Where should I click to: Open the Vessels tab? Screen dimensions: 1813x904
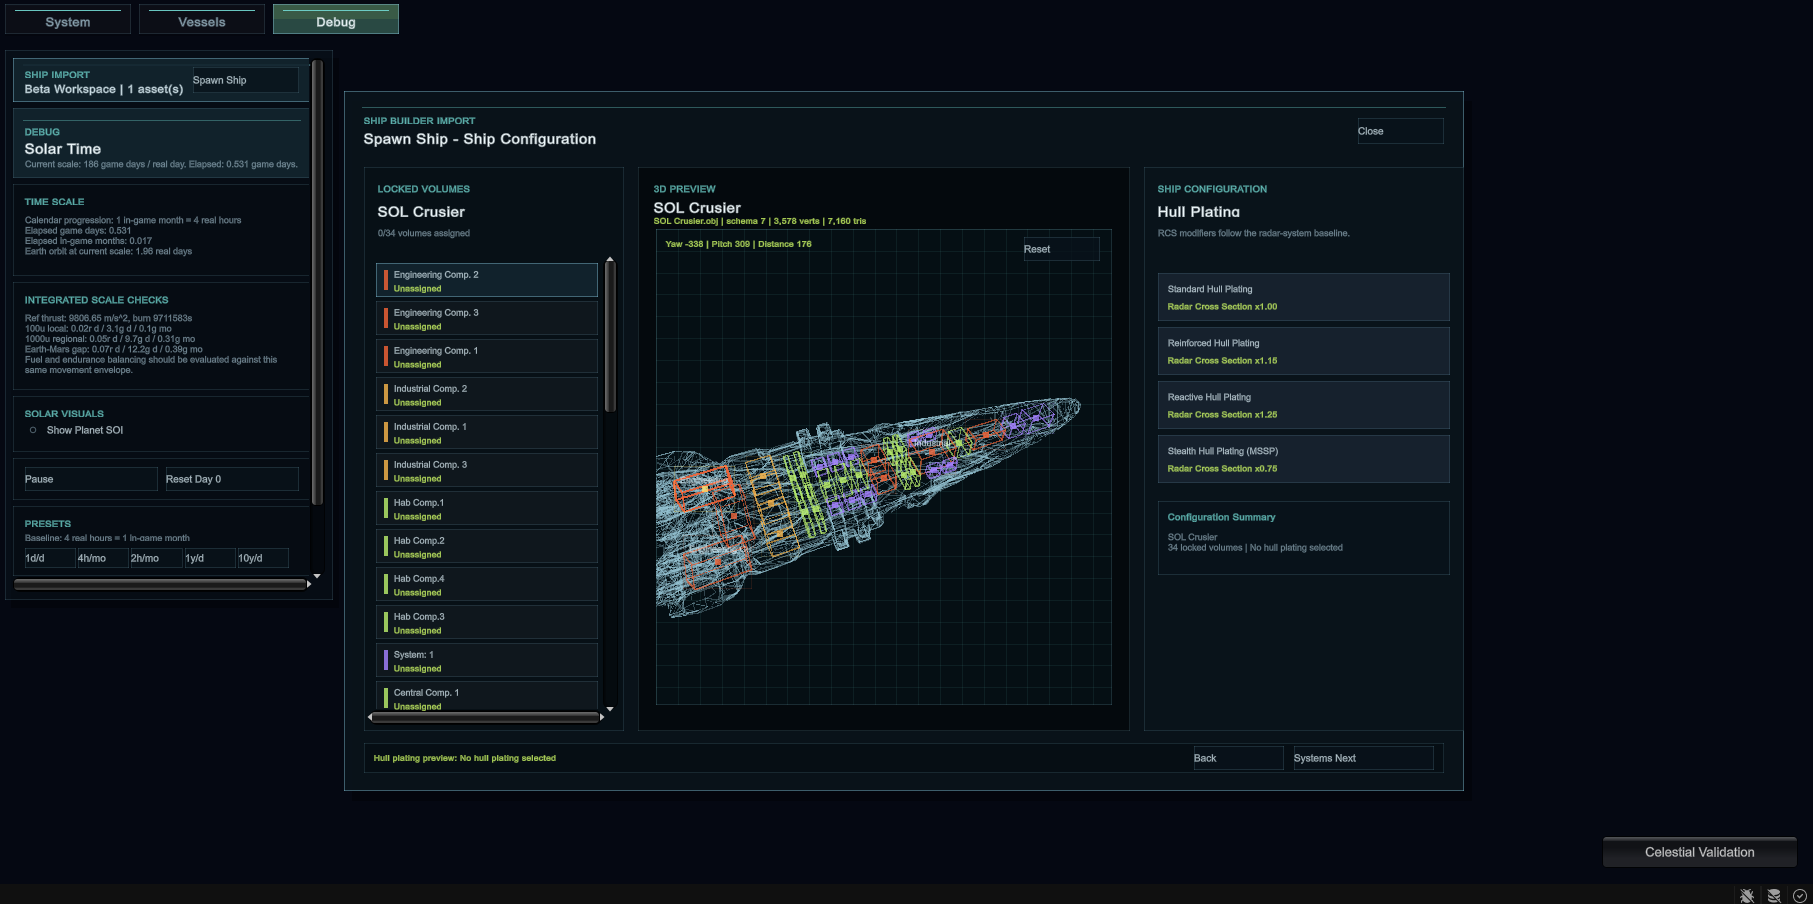[202, 20]
